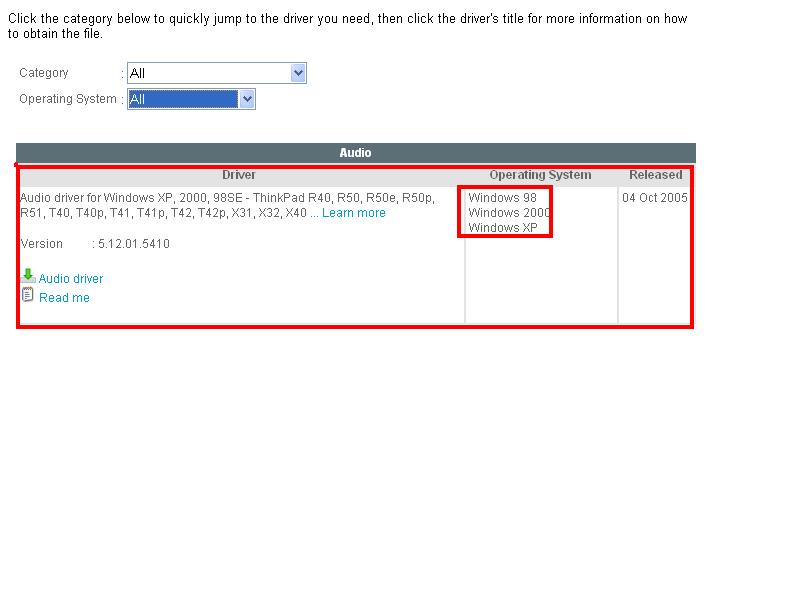Viewport: 800px width, 600px height.
Task: Select the Windows 98 entry
Action: tap(503, 197)
